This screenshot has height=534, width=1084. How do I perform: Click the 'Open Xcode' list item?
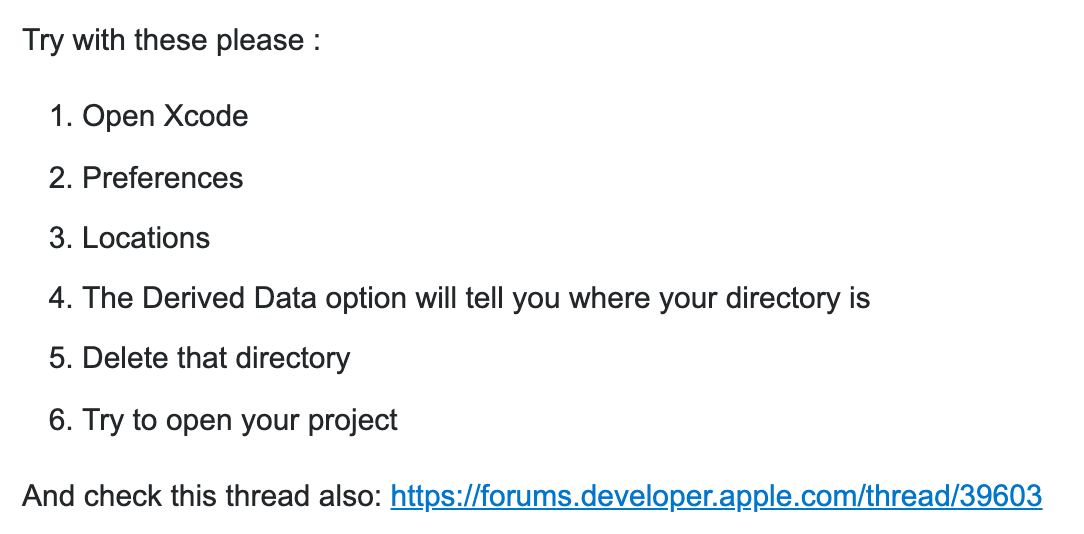point(165,116)
